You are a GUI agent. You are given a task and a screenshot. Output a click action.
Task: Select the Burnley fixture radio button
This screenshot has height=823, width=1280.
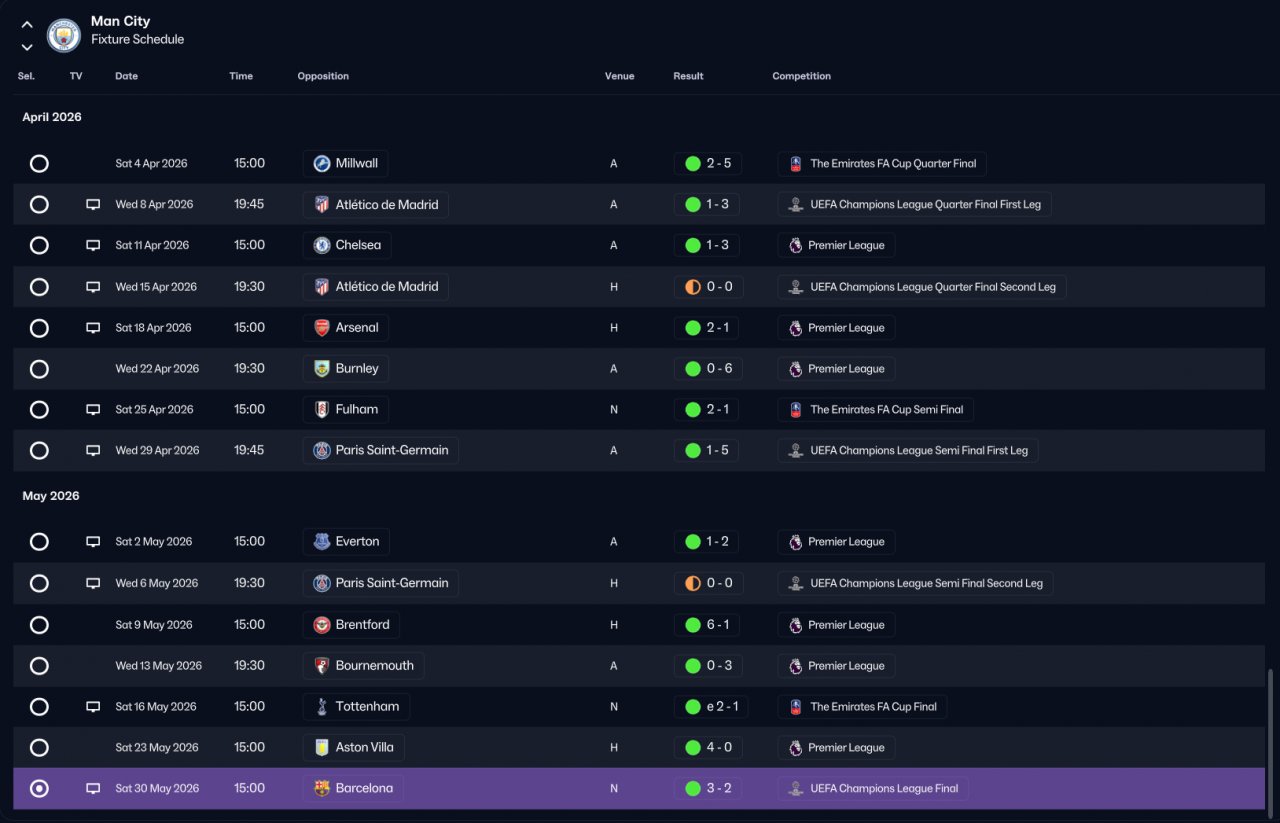point(39,369)
